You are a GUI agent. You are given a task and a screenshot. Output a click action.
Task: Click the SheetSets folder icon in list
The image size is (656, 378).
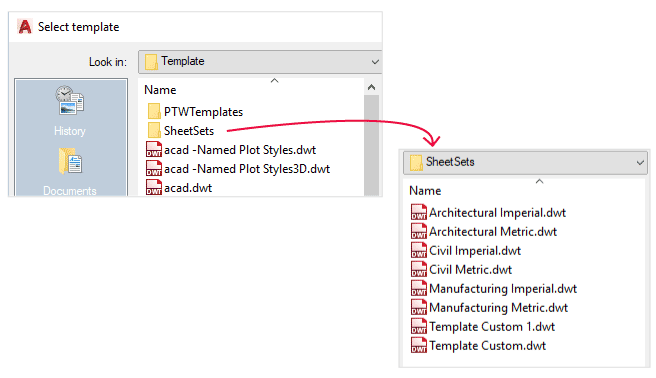tap(154, 130)
